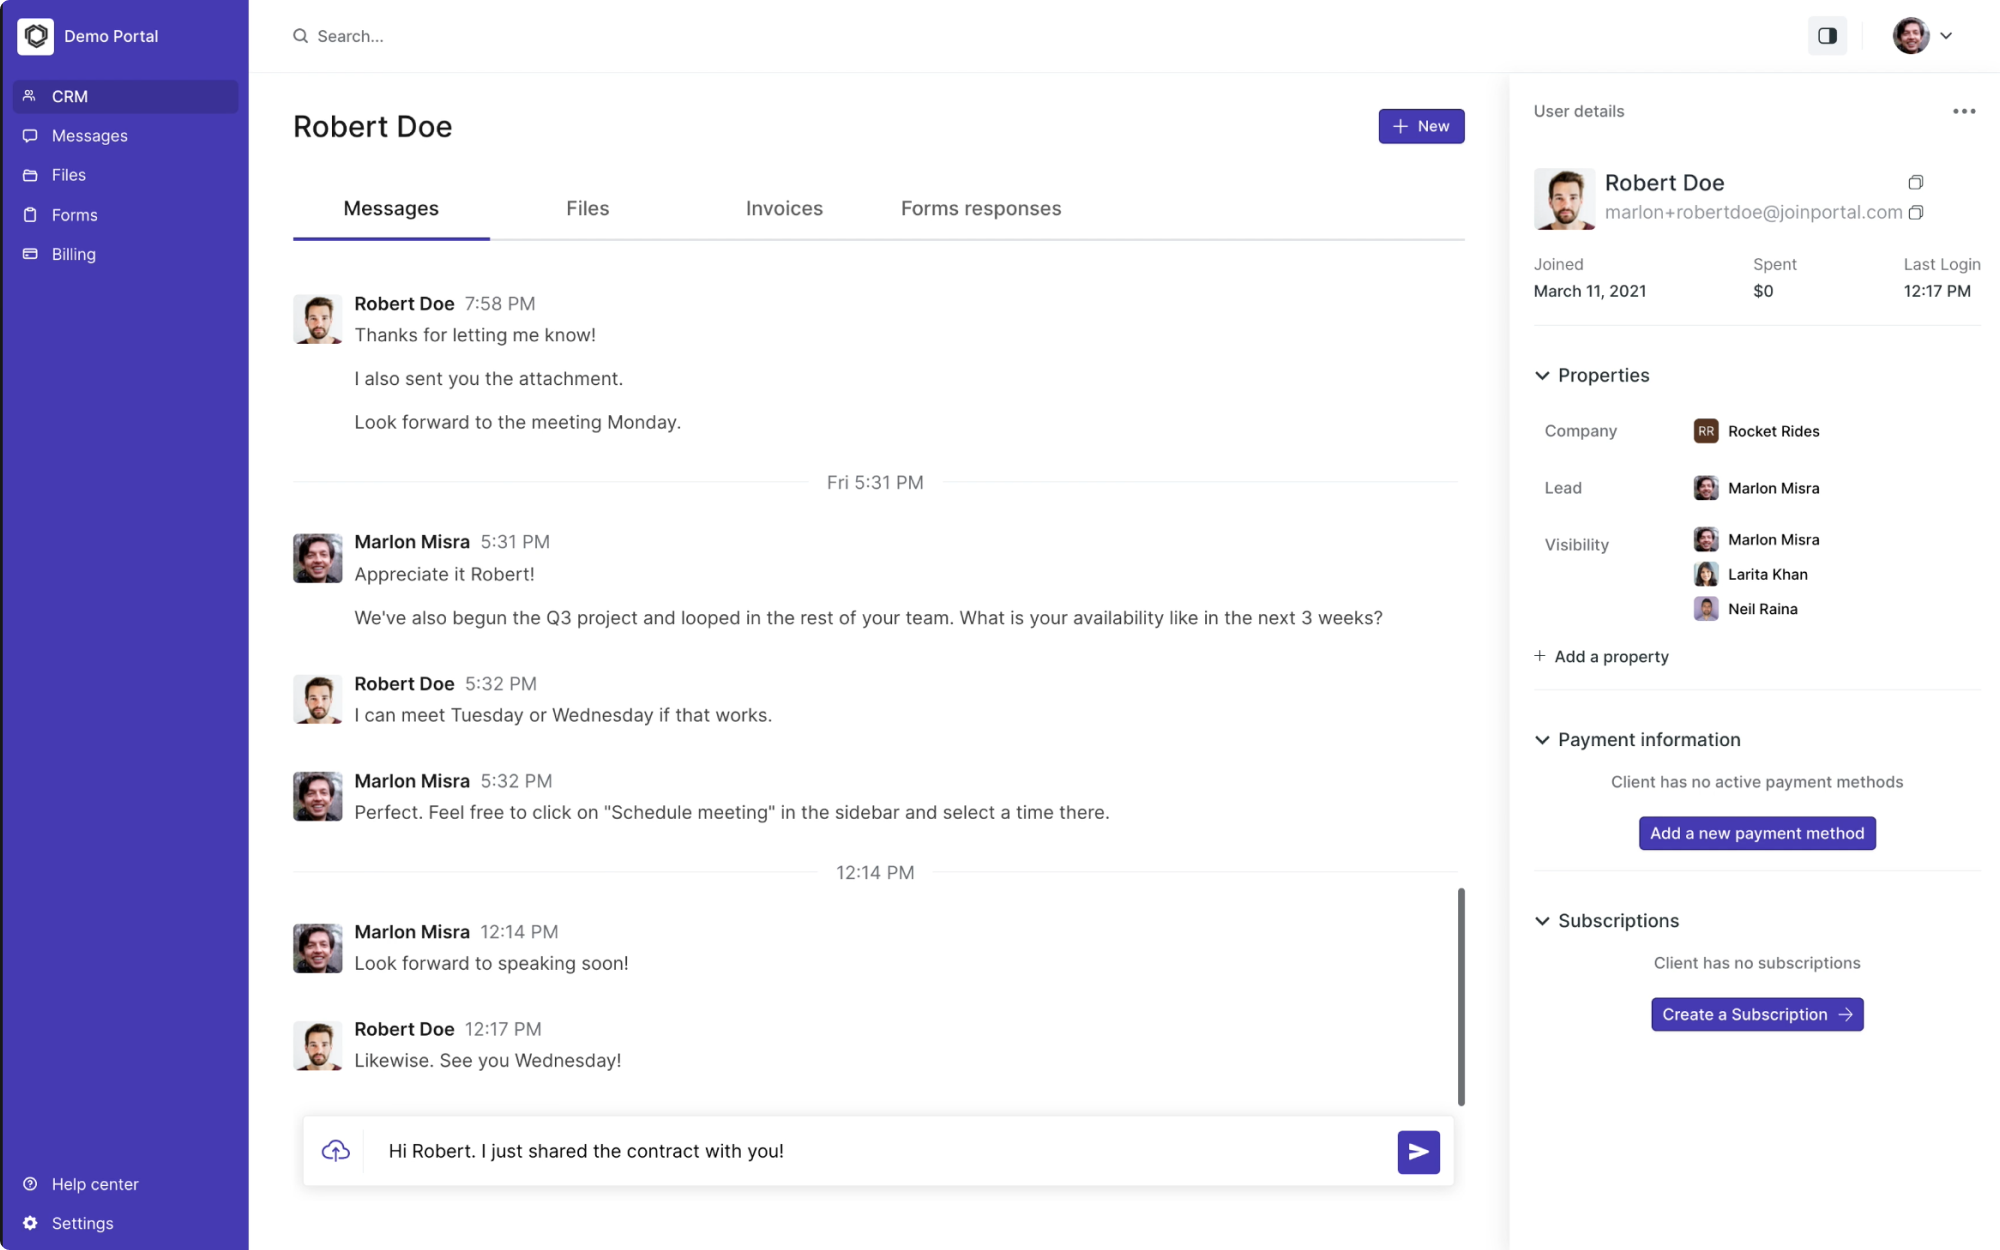Open Forms in the sidebar
Image resolution: width=2000 pixels, height=1250 pixels.
pyautogui.click(x=125, y=215)
